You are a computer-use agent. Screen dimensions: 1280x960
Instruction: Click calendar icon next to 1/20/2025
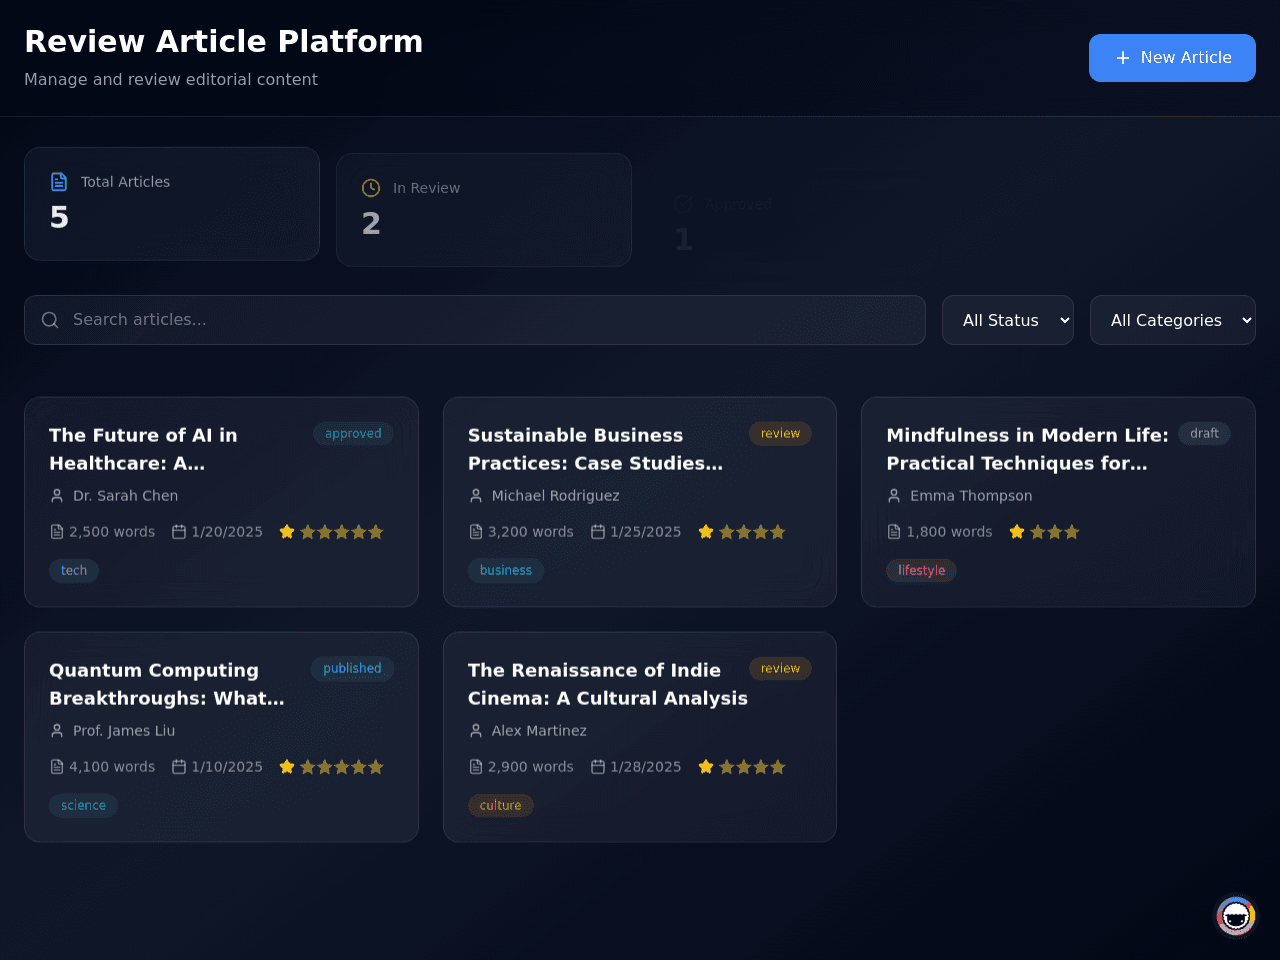pos(179,532)
